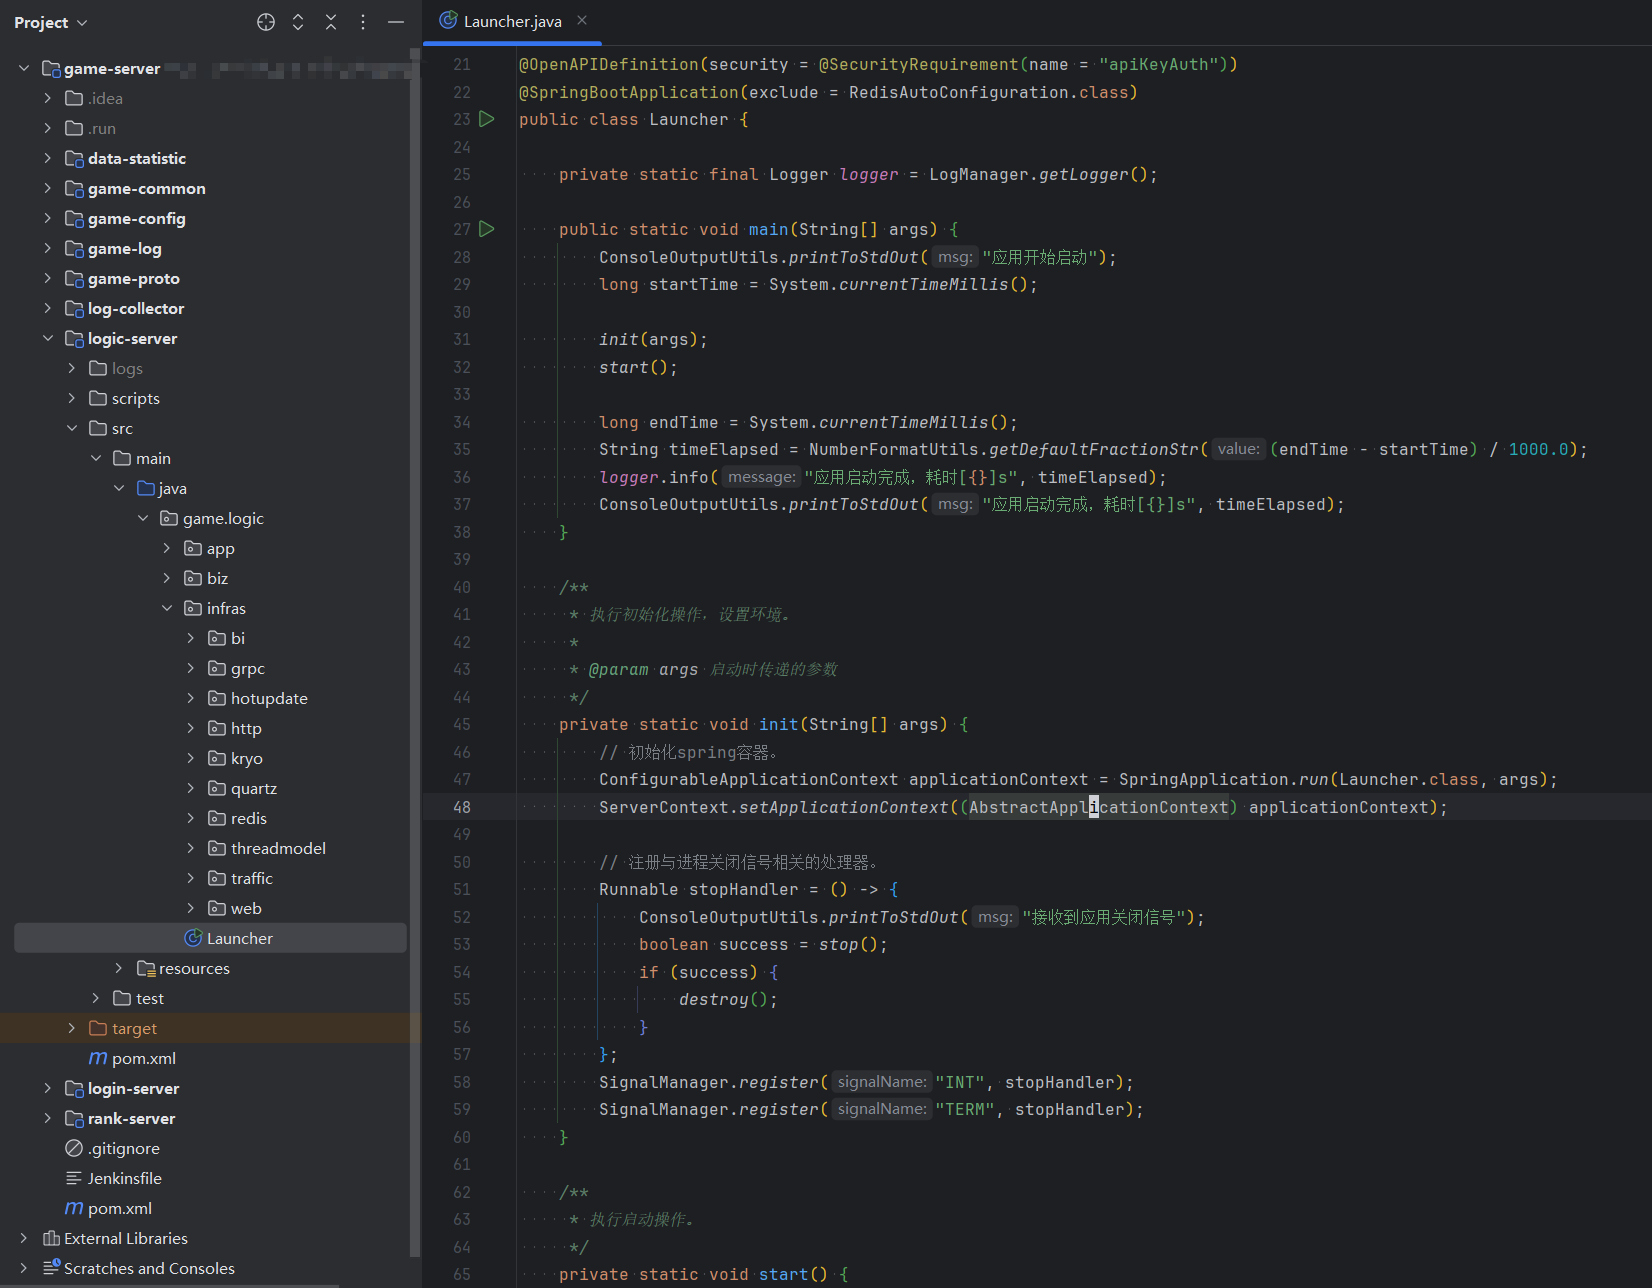Click the stopHandler variable on line 51
Viewport: 1652px width, 1288px height.
pyautogui.click(x=743, y=889)
